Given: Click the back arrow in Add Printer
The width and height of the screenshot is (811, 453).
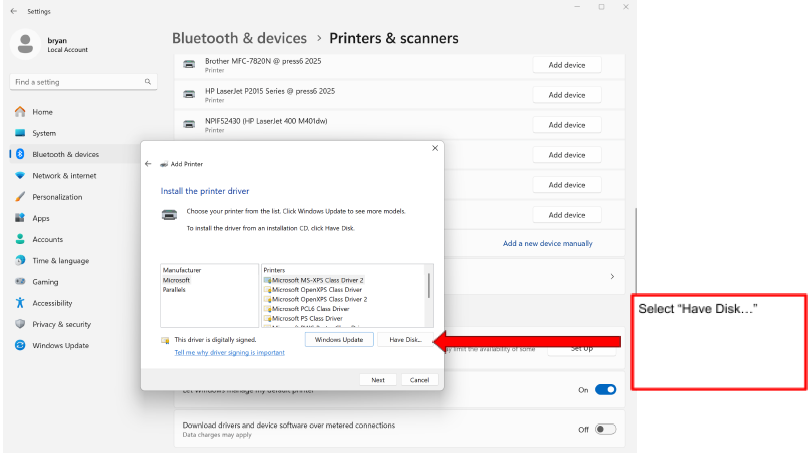Looking at the screenshot, I should [x=148, y=164].
